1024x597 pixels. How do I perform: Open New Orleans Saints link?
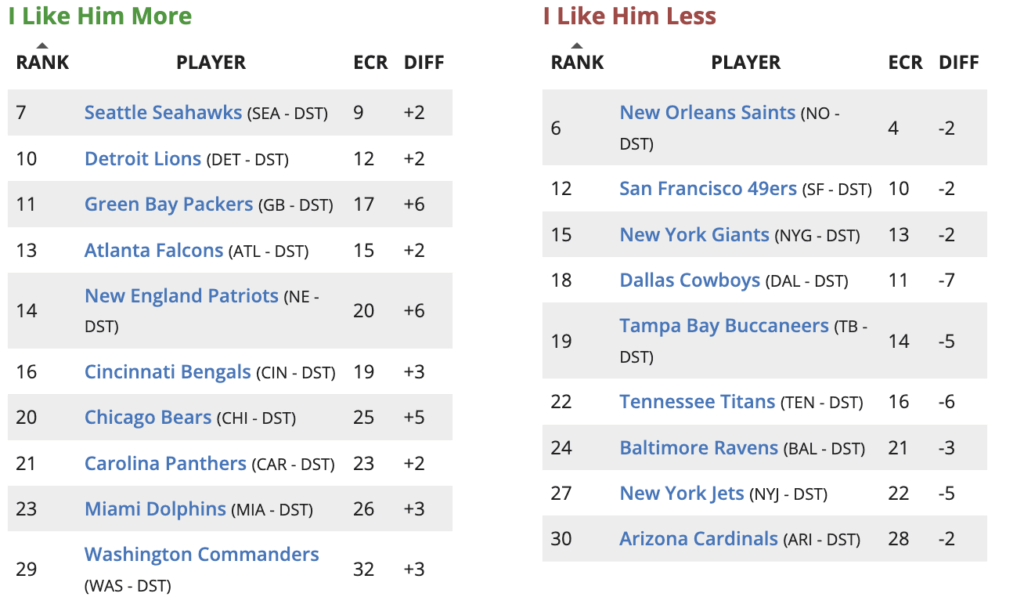pos(707,113)
